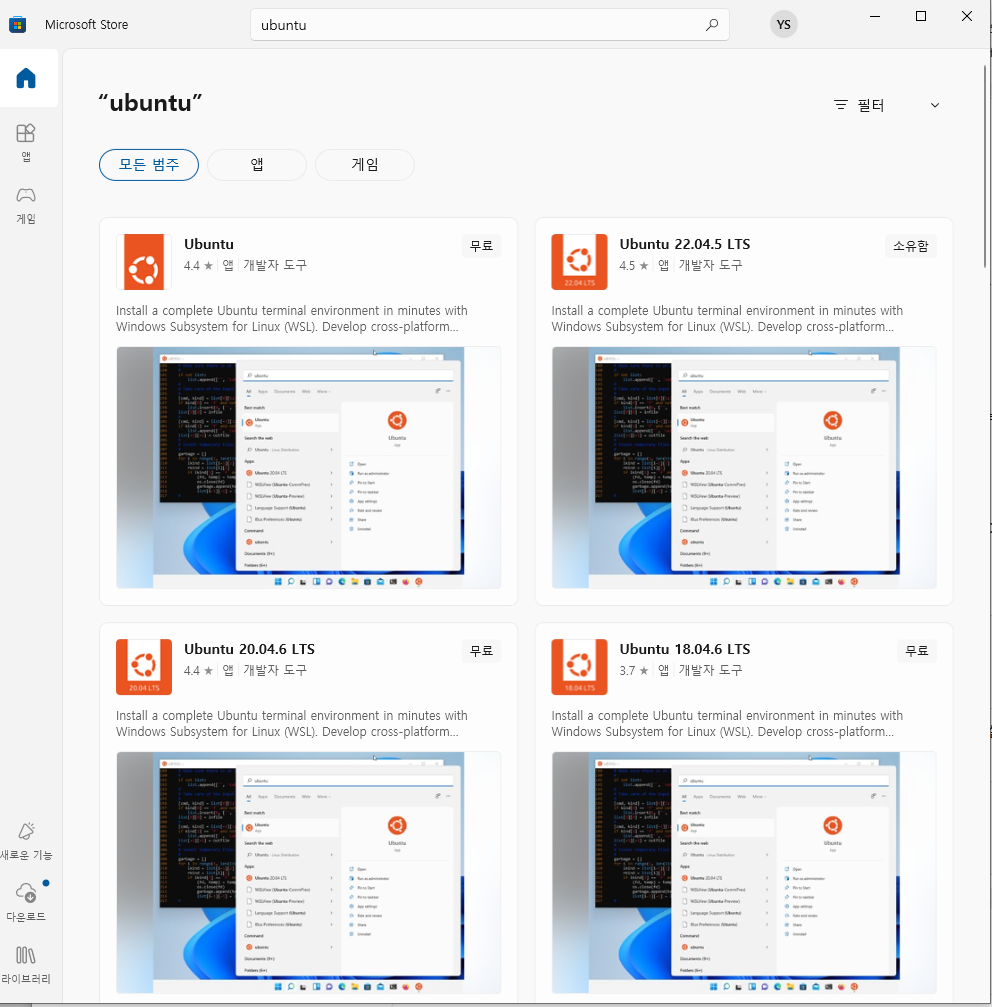Select the 모든 범주 category tab
992x1007 pixels.
click(x=149, y=165)
